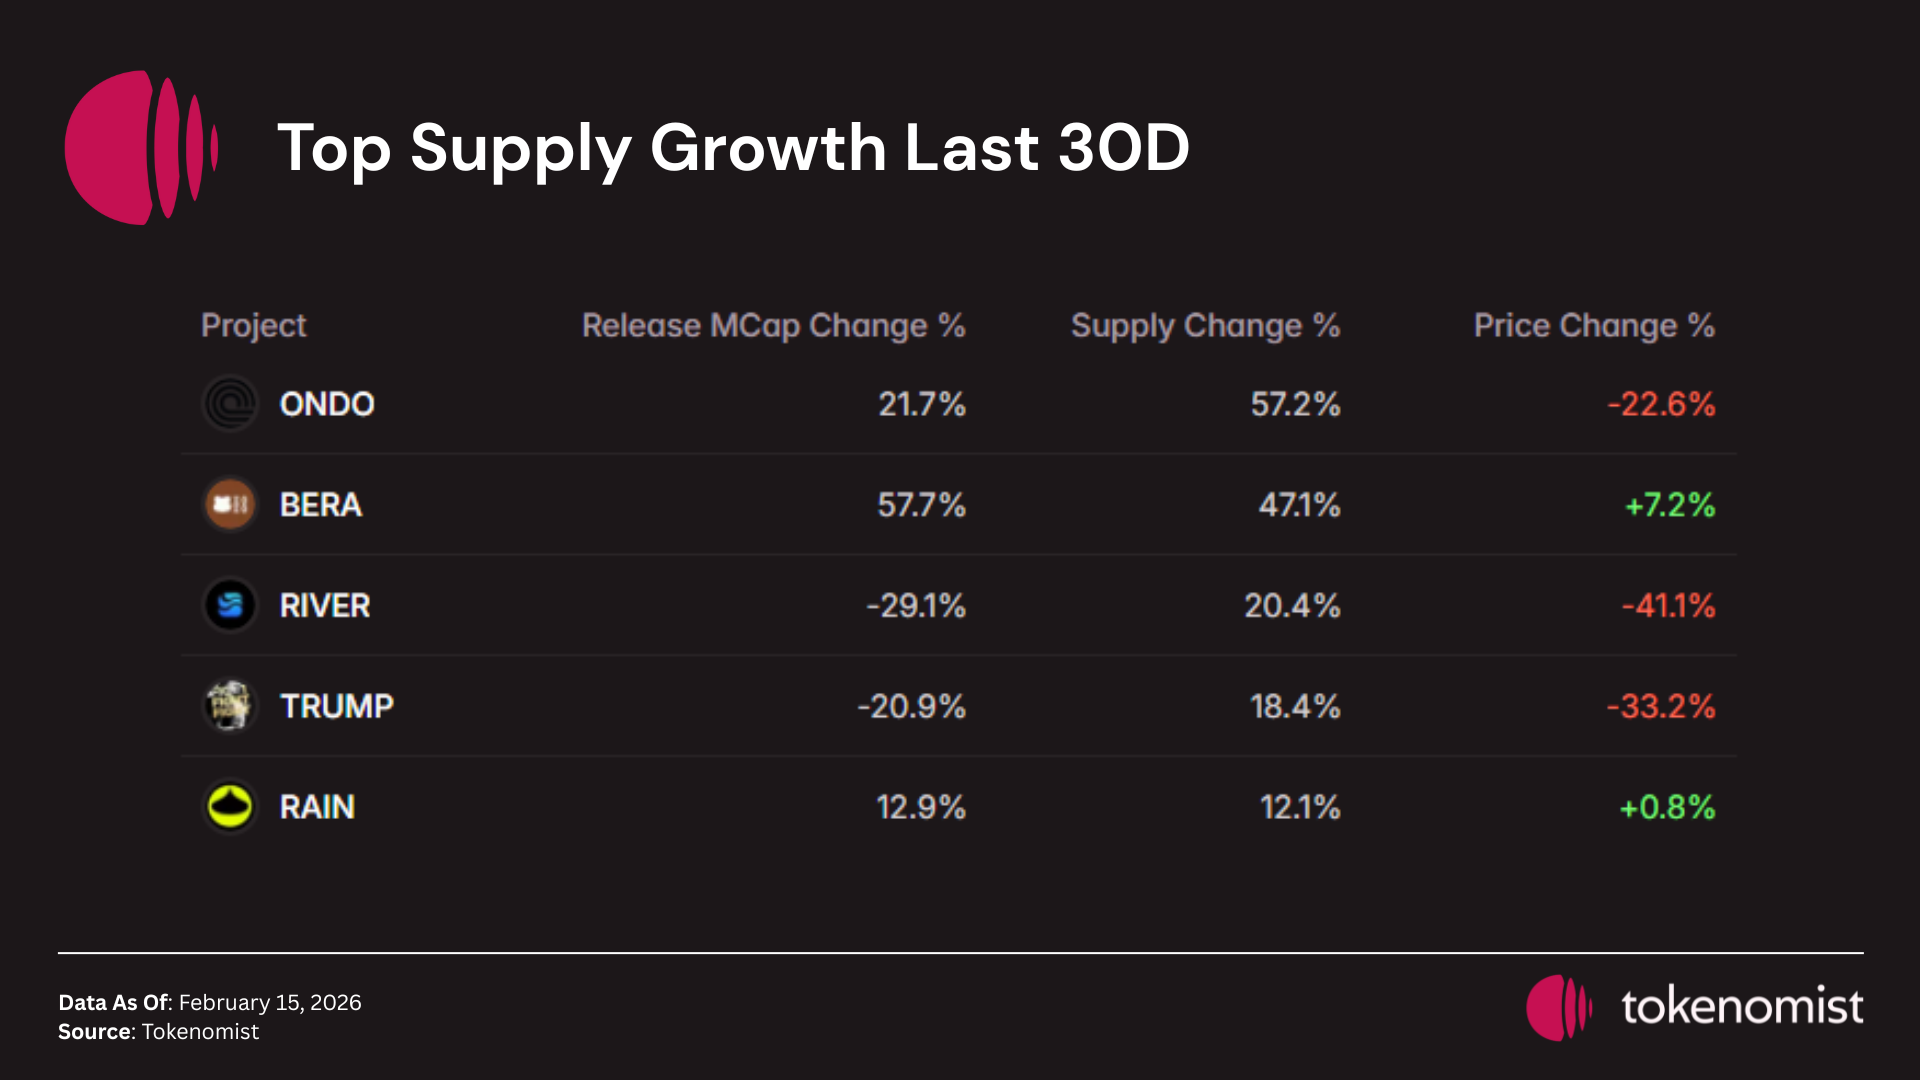Click the large Tokenomist logo at top-left
This screenshot has width=1920, height=1080.
tap(141, 148)
